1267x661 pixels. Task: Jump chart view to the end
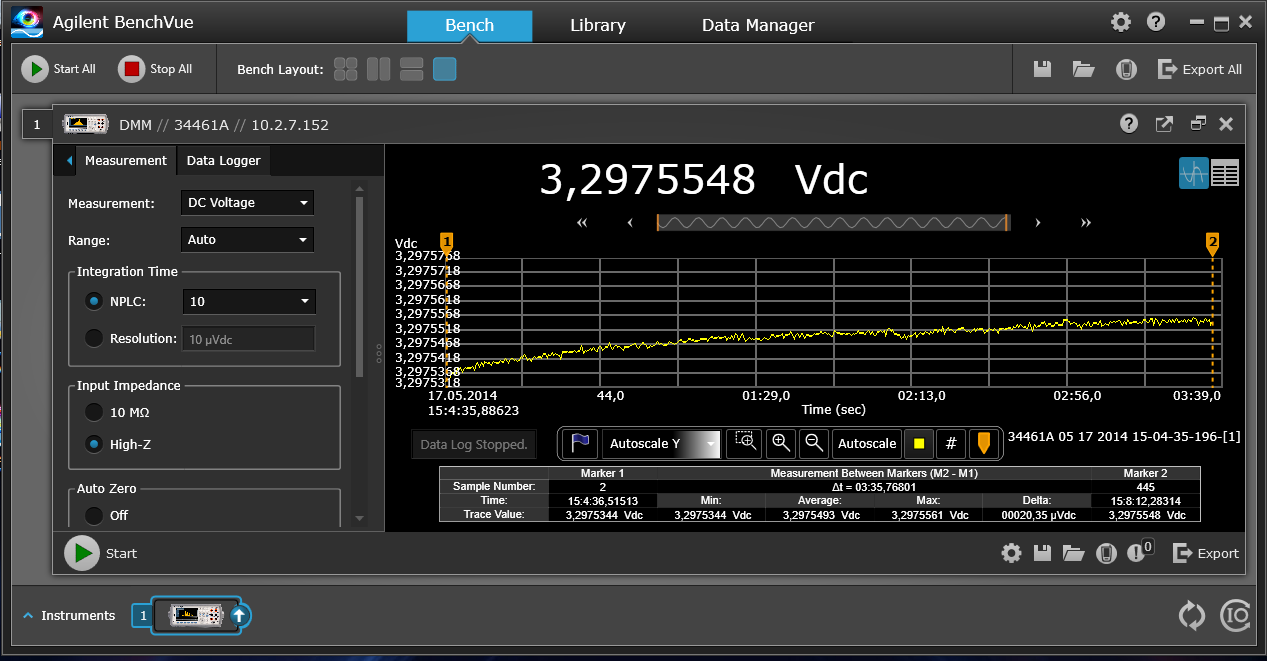point(1086,223)
